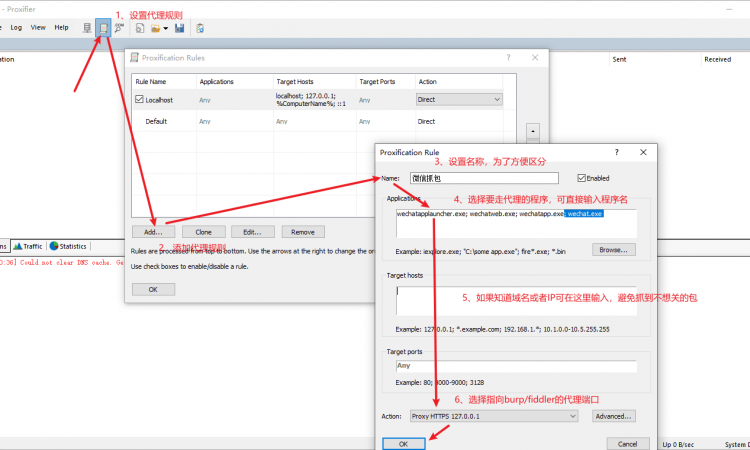This screenshot has height=450, width=750.
Task: Click Cancel in Proxification Rule dialog
Action: click(x=628, y=444)
